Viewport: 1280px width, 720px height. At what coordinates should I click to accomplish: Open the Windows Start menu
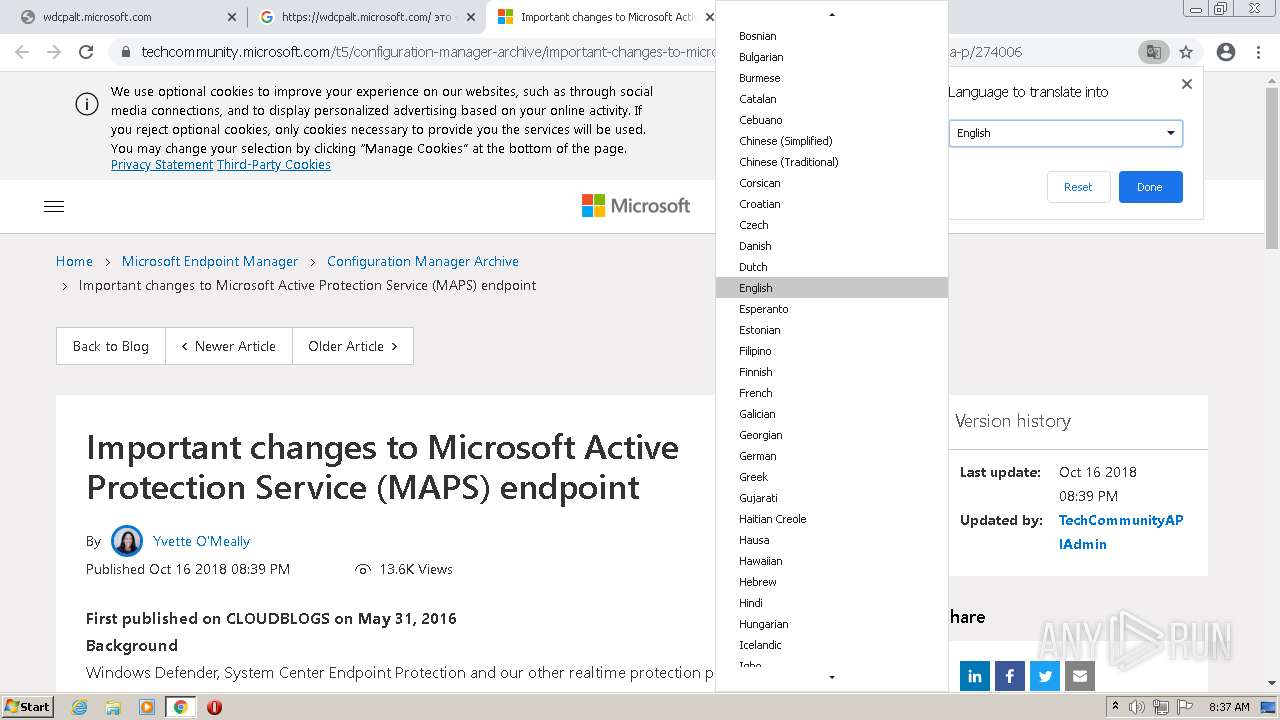28,706
